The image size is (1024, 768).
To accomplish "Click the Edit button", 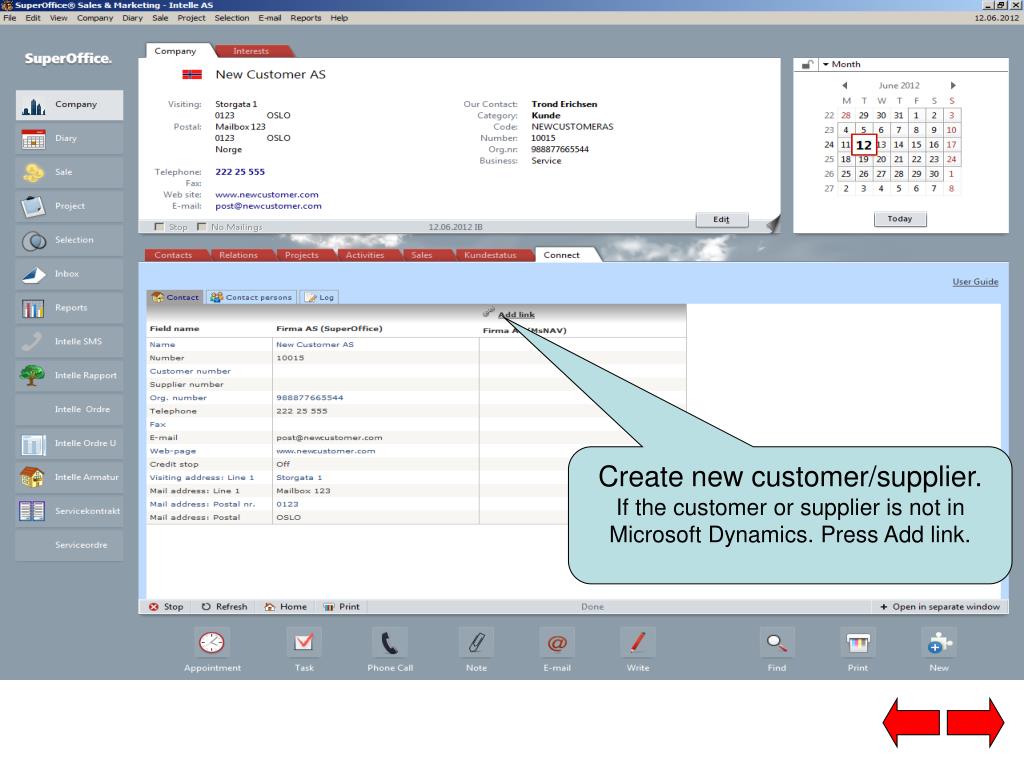I will [722, 220].
